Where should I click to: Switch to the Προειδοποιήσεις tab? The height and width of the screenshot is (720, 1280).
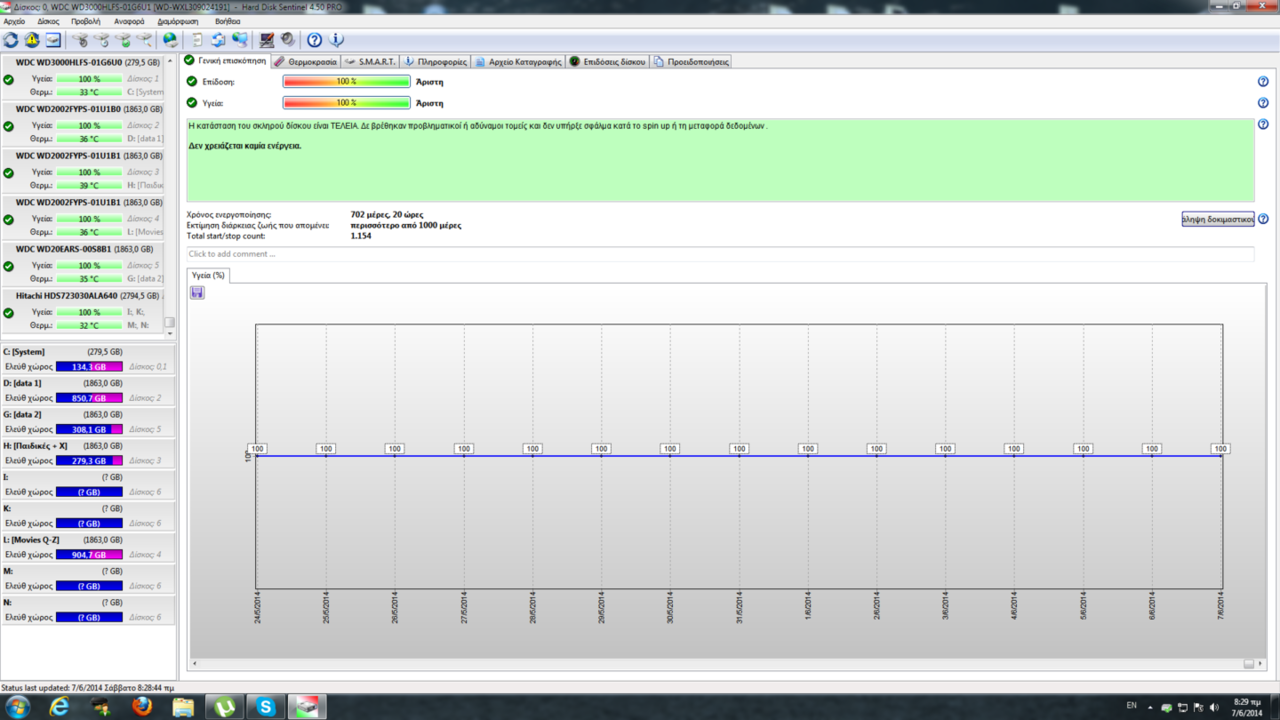coord(690,61)
